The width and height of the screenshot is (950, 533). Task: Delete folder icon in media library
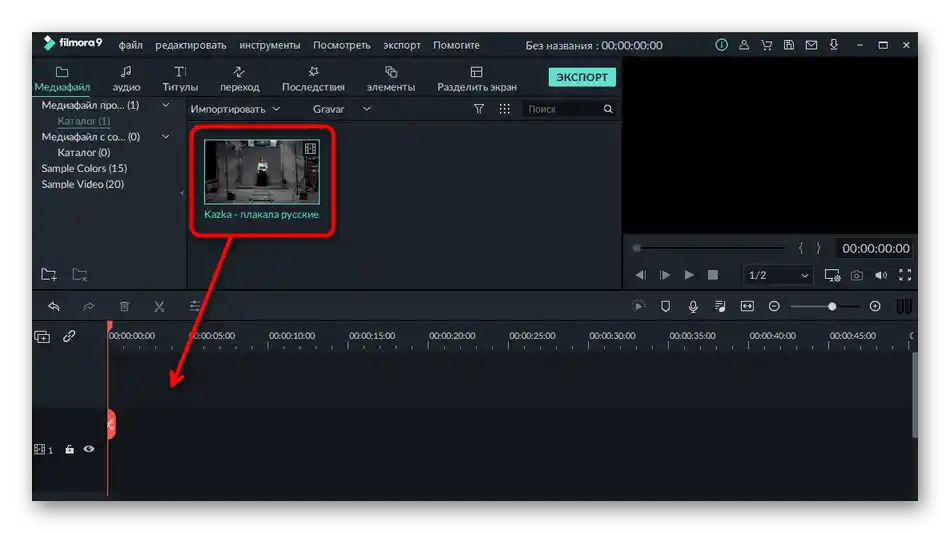[79, 274]
